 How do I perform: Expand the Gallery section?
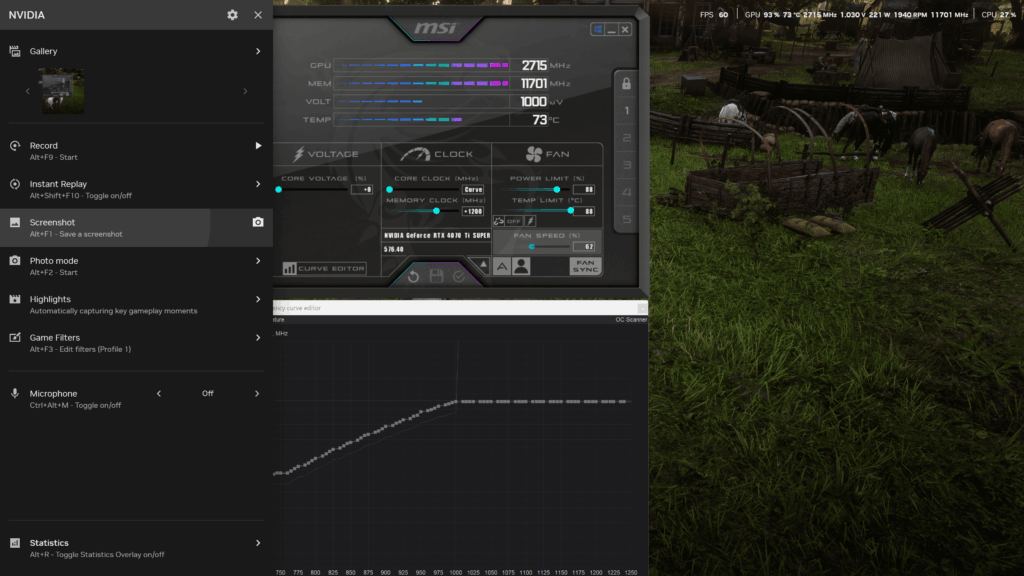(258, 51)
